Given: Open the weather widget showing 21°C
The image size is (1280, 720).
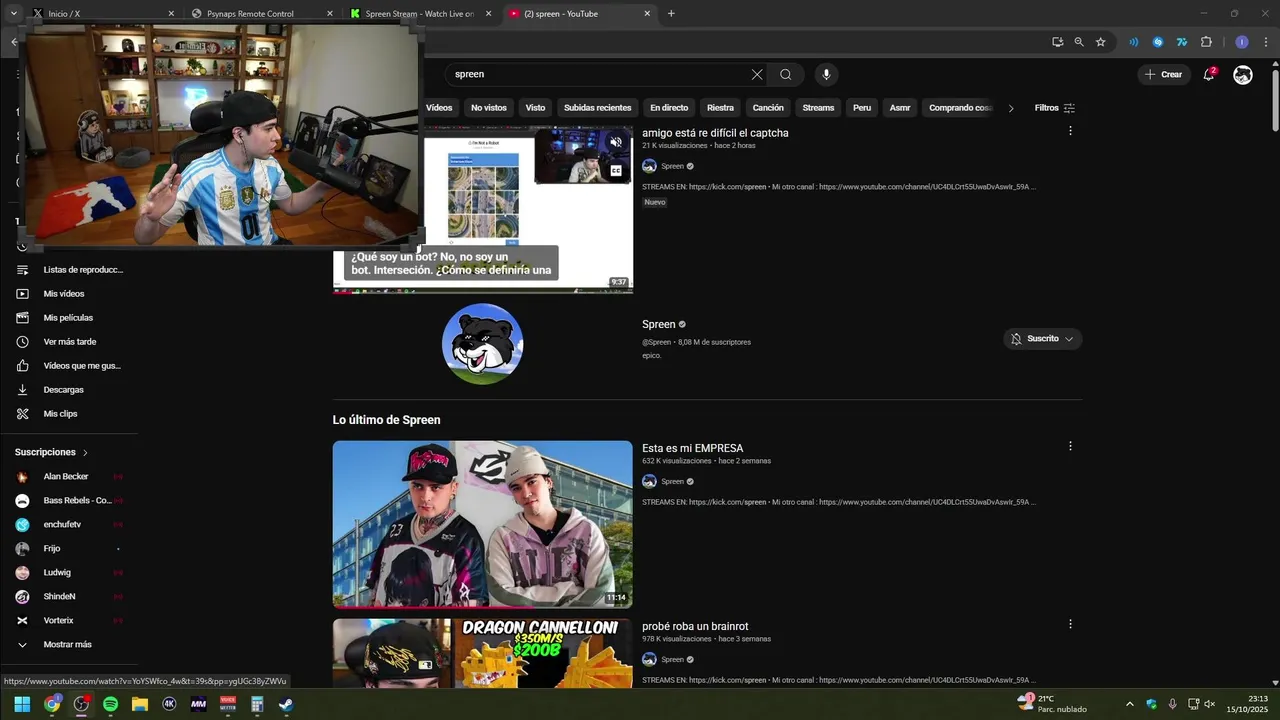Looking at the screenshot, I should (1052, 704).
